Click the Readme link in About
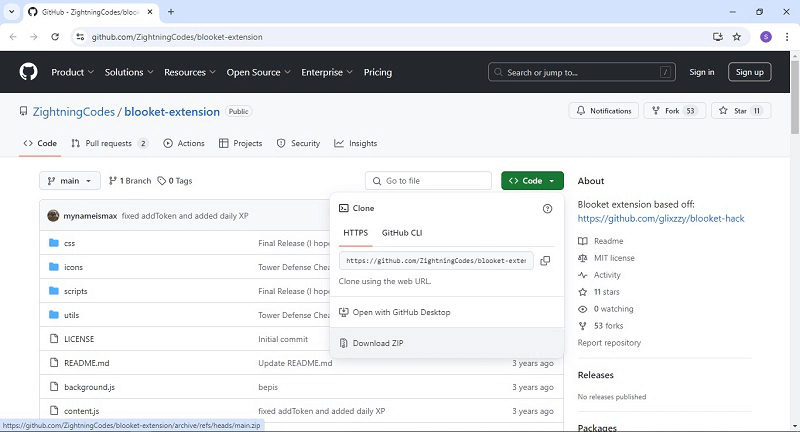Image resolution: width=800 pixels, height=432 pixels. pos(601,241)
